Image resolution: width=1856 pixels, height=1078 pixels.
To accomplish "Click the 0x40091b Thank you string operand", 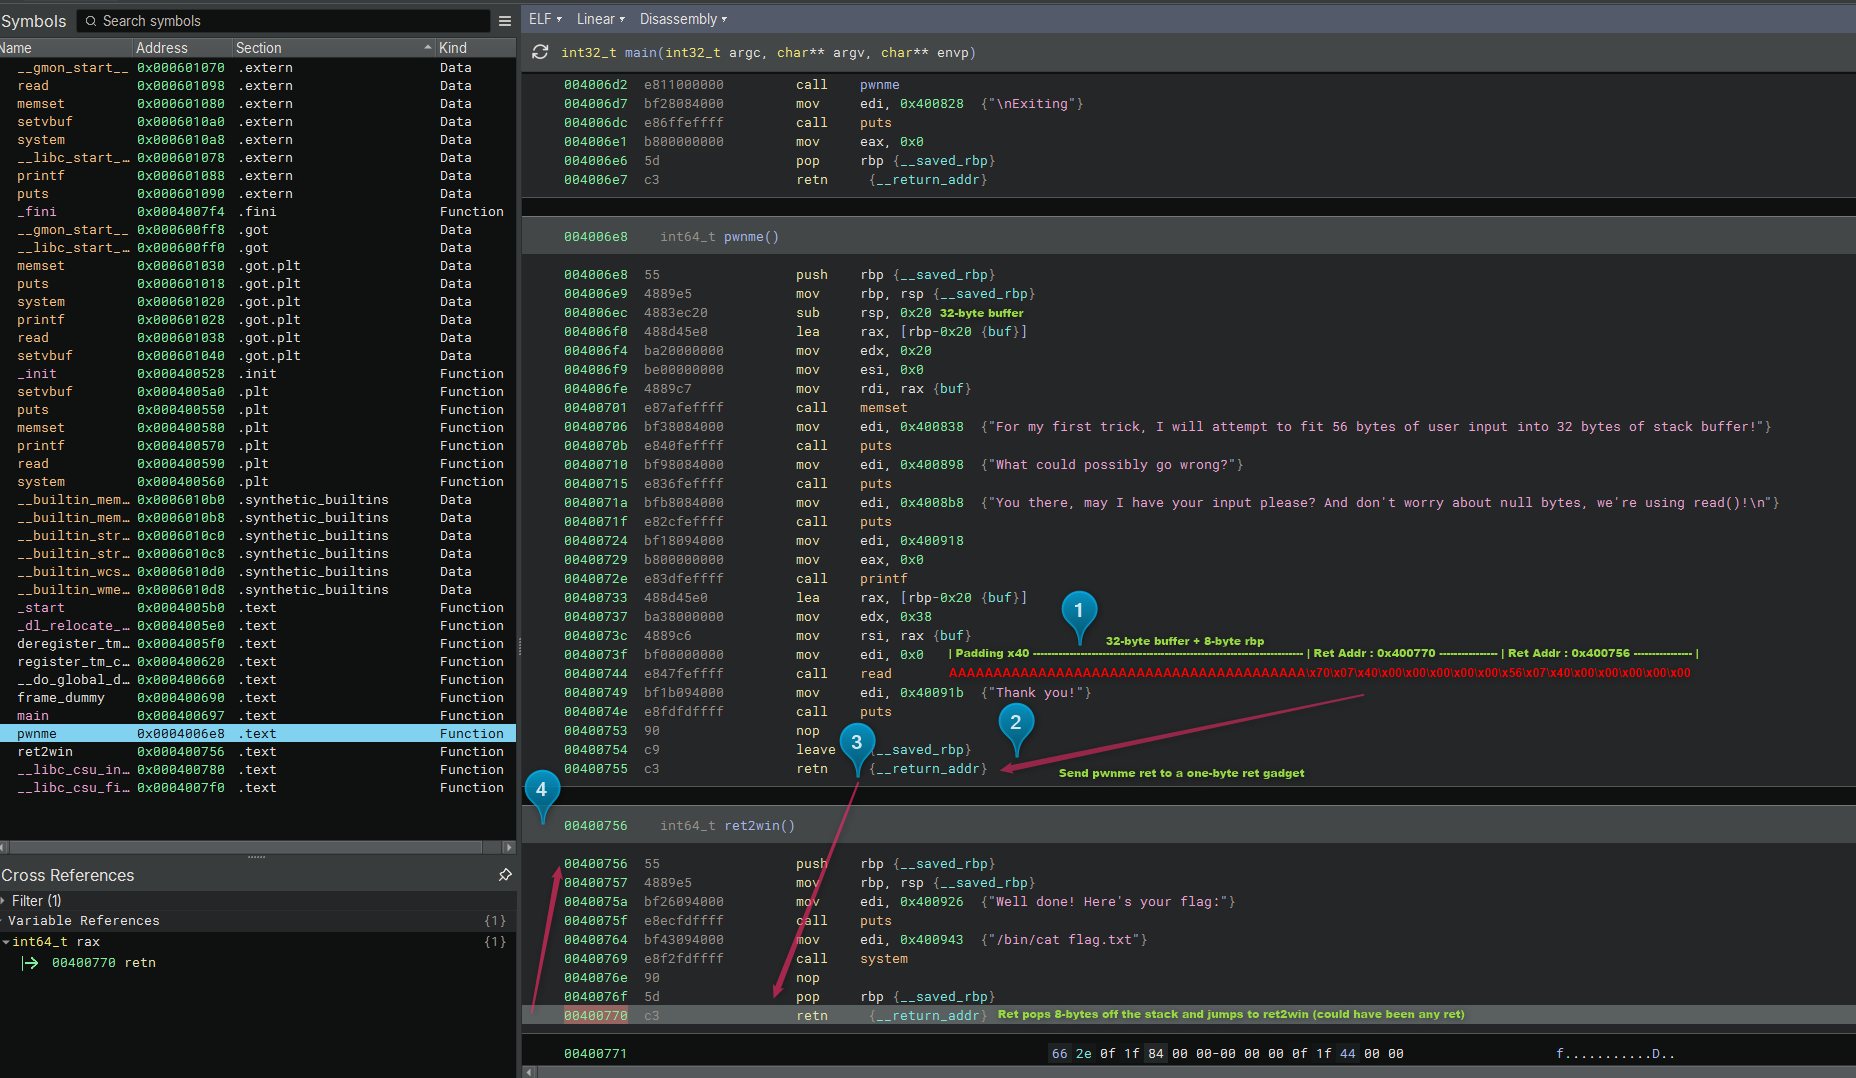I will 931,693.
